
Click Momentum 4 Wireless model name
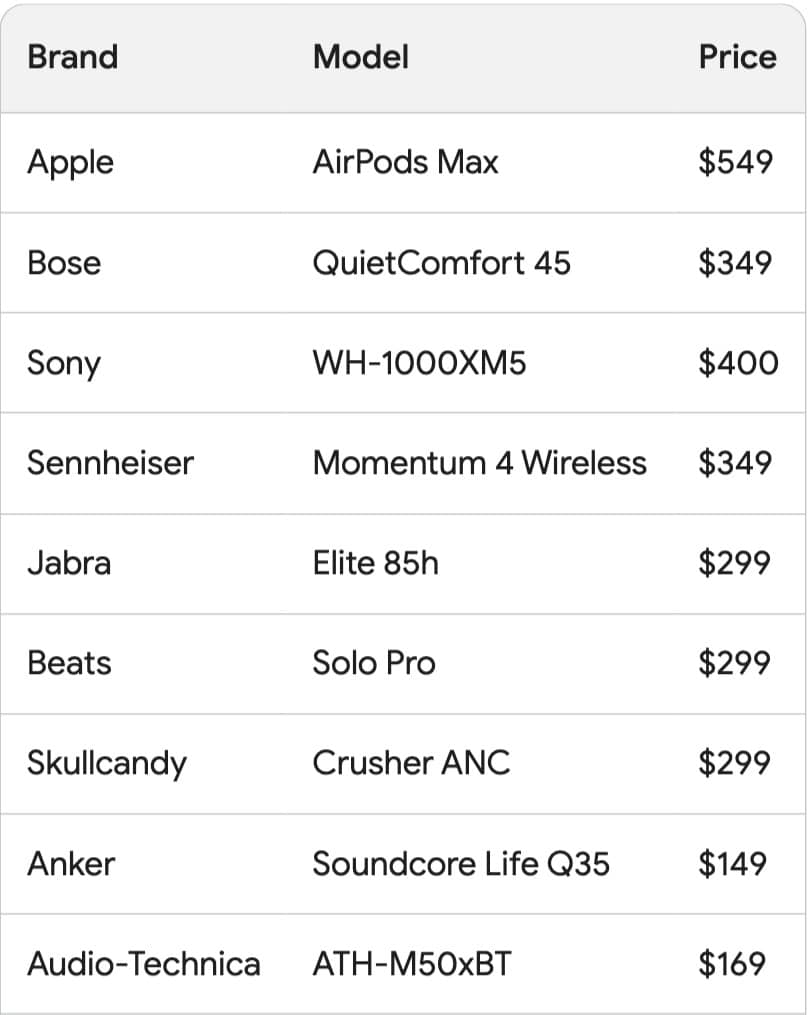(x=479, y=463)
